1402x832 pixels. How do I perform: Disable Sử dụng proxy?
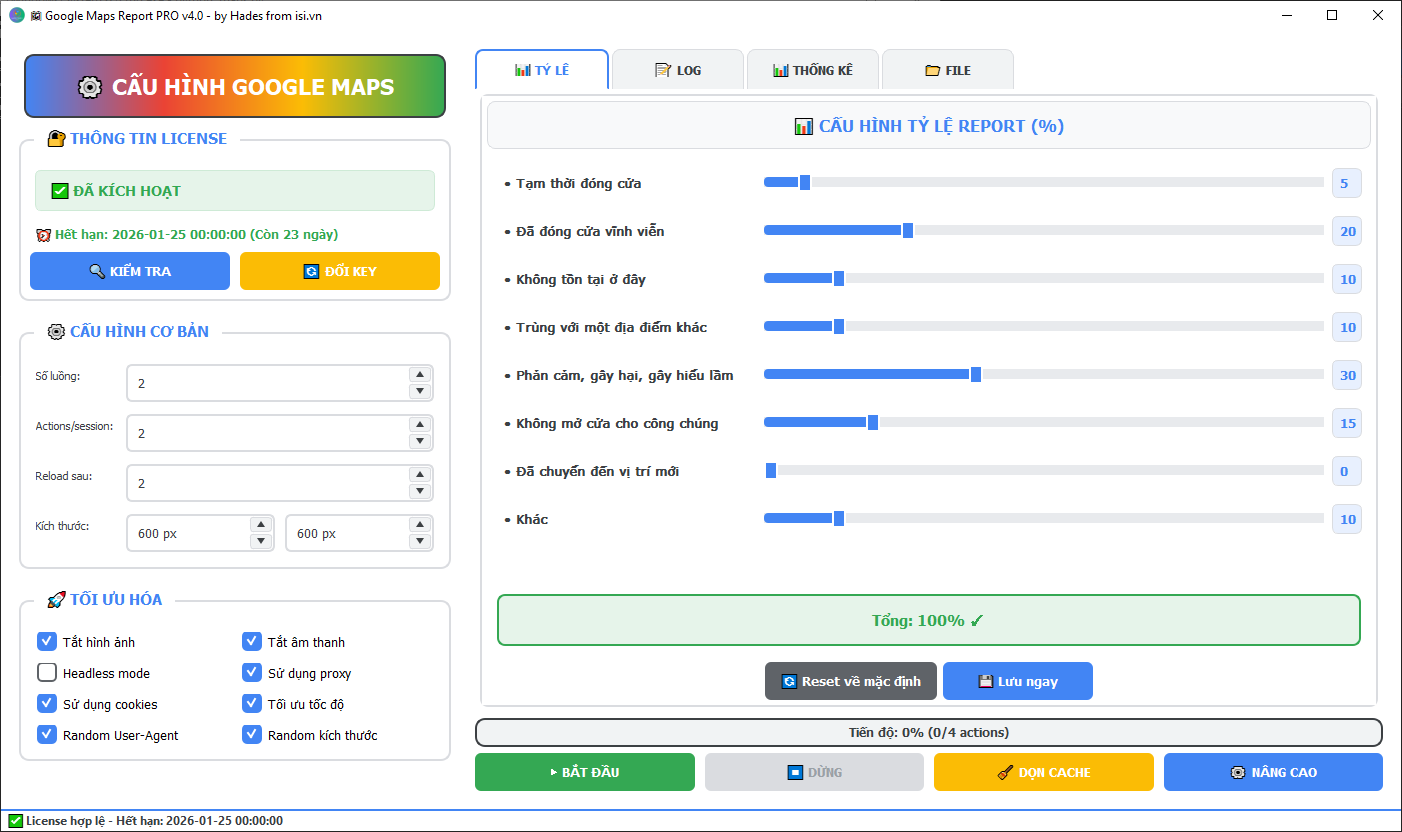tap(252, 672)
